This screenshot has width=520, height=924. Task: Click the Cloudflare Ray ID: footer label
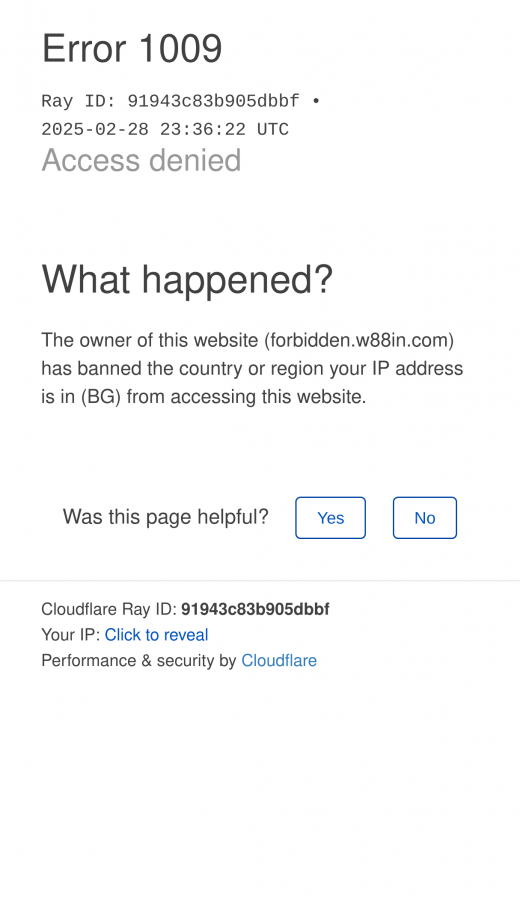[x=109, y=609]
